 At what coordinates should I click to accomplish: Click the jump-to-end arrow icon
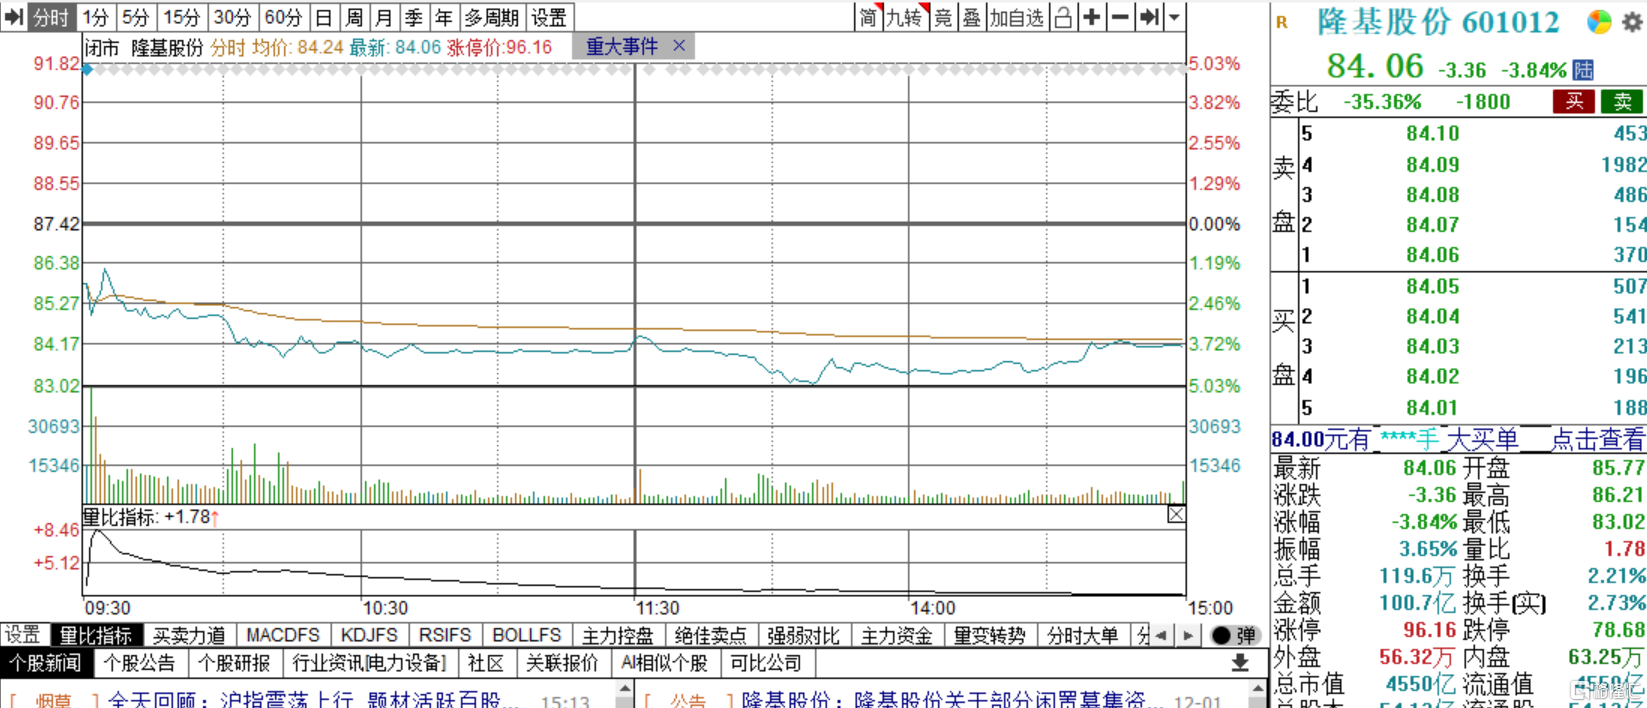pos(1150,17)
